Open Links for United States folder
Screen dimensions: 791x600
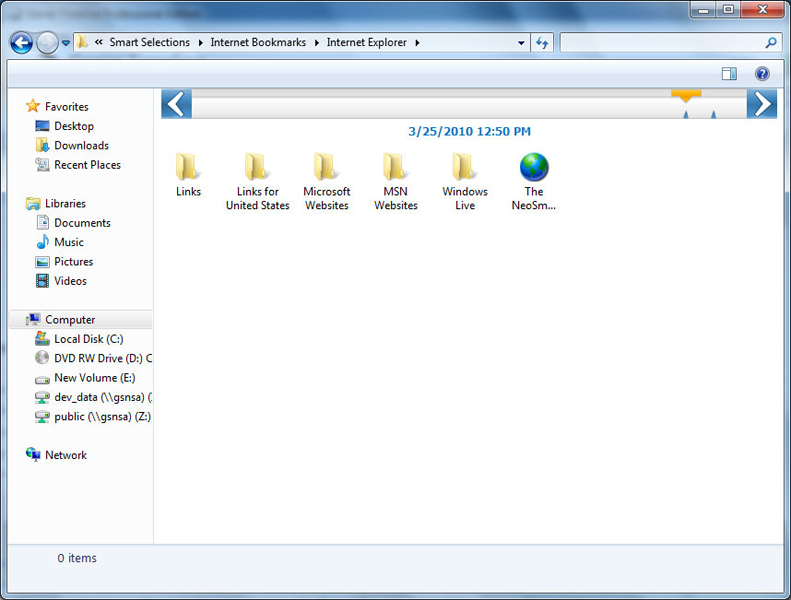[x=257, y=182]
